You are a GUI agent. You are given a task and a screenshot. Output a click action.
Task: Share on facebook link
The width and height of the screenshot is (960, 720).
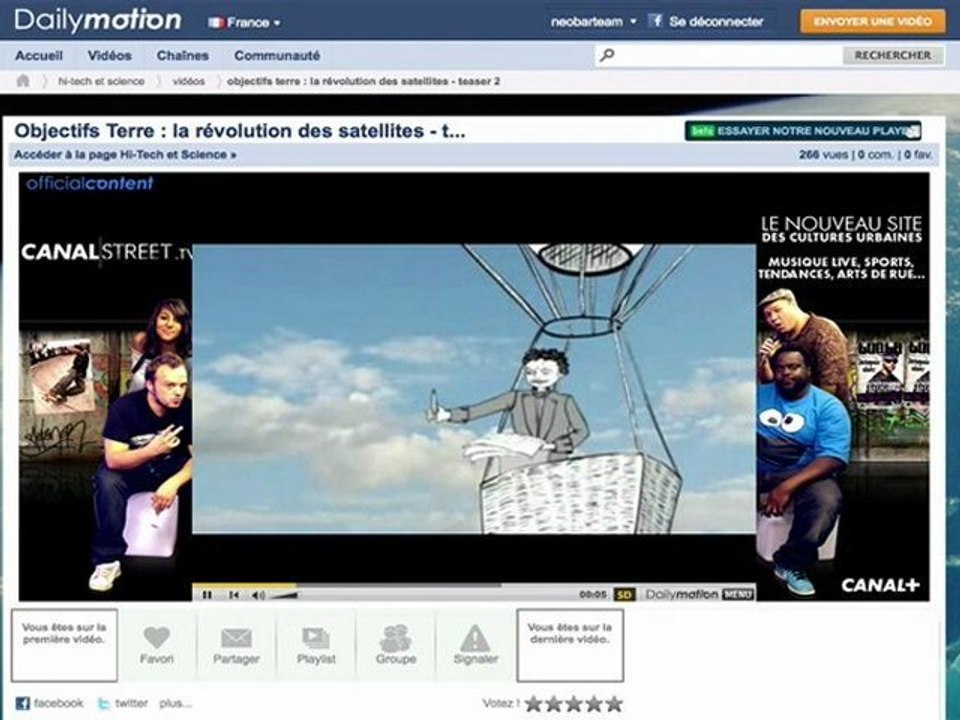50,703
